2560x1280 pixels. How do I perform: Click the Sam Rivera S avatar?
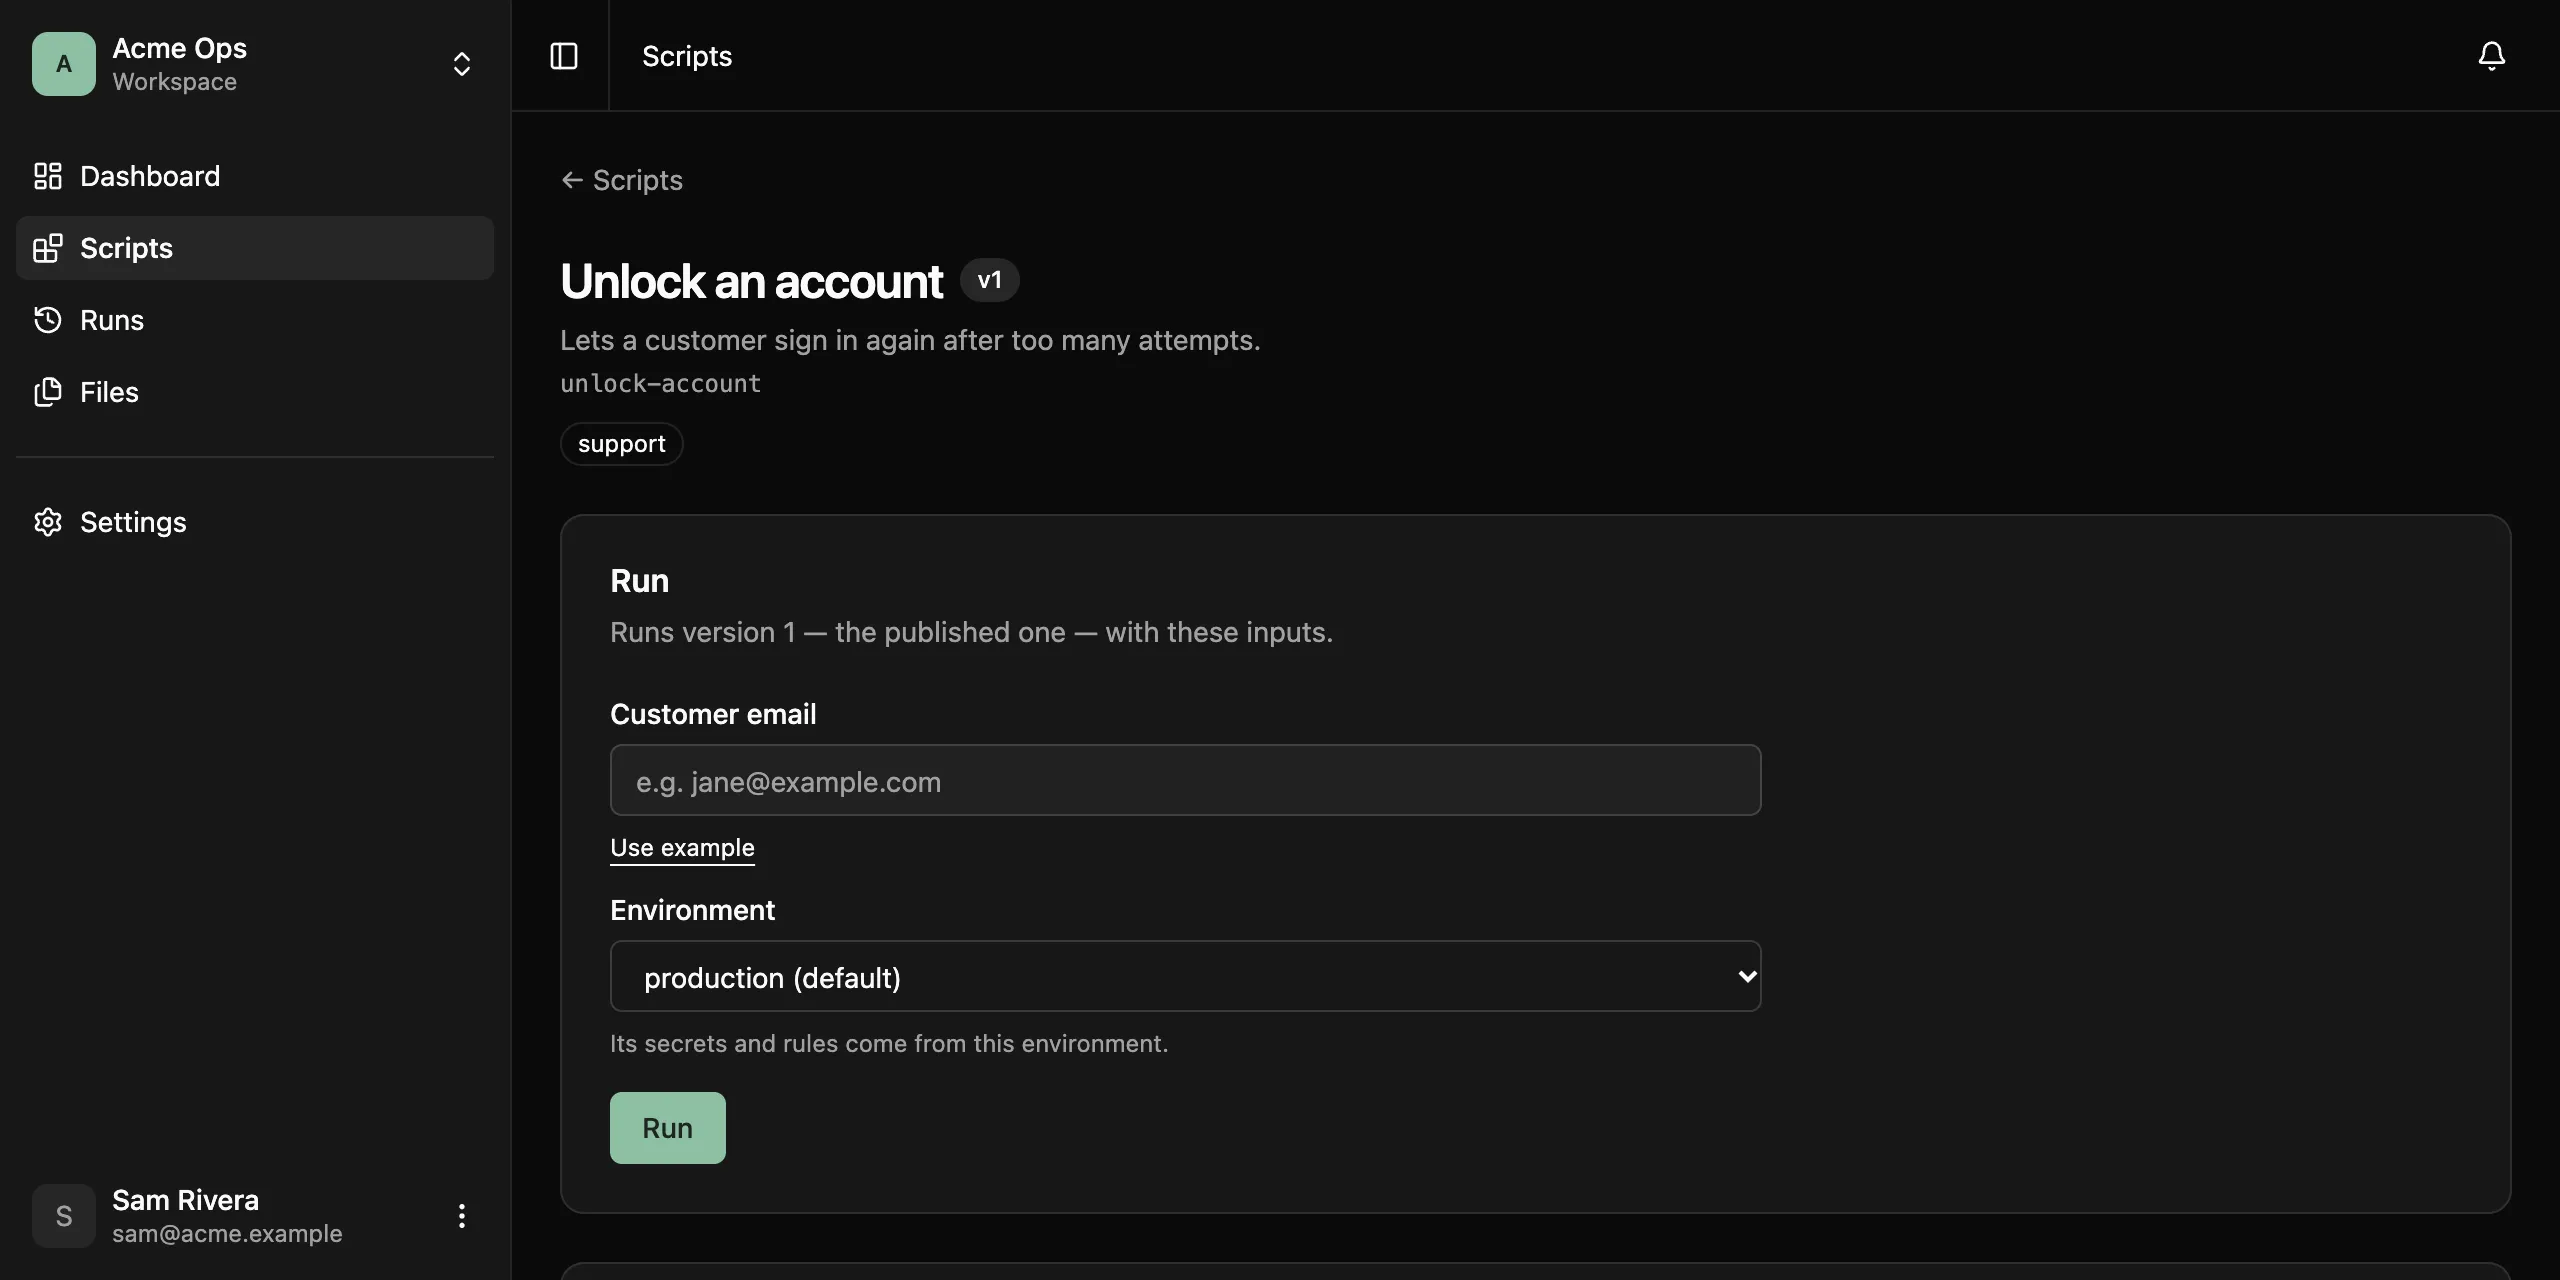64,1216
